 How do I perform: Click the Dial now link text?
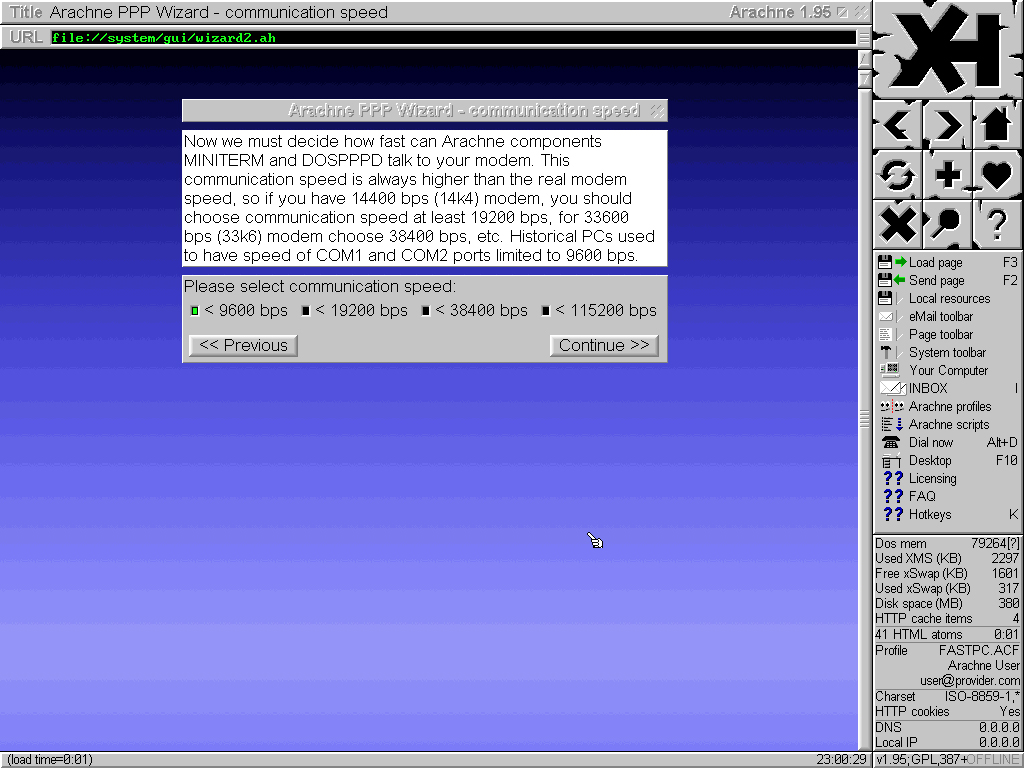click(931, 442)
